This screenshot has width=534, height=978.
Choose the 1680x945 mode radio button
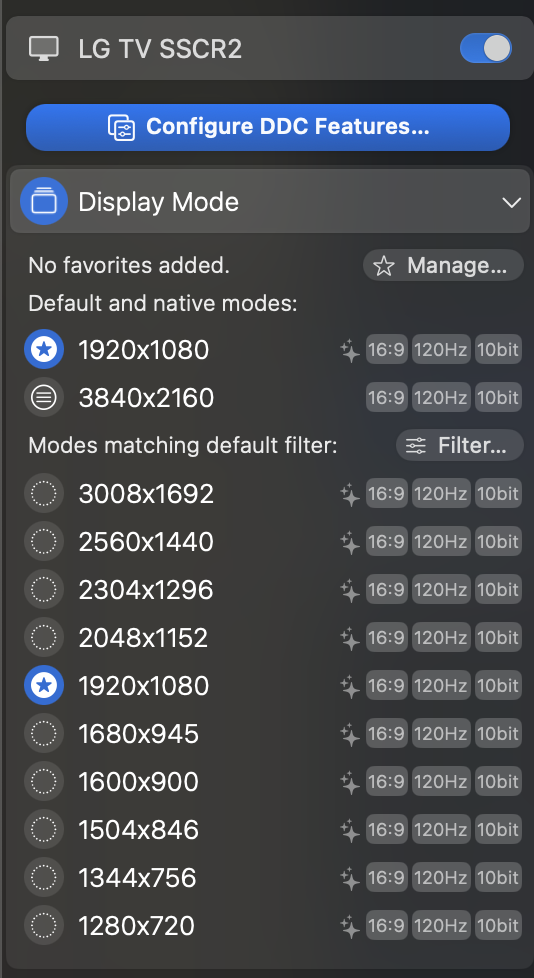44,734
